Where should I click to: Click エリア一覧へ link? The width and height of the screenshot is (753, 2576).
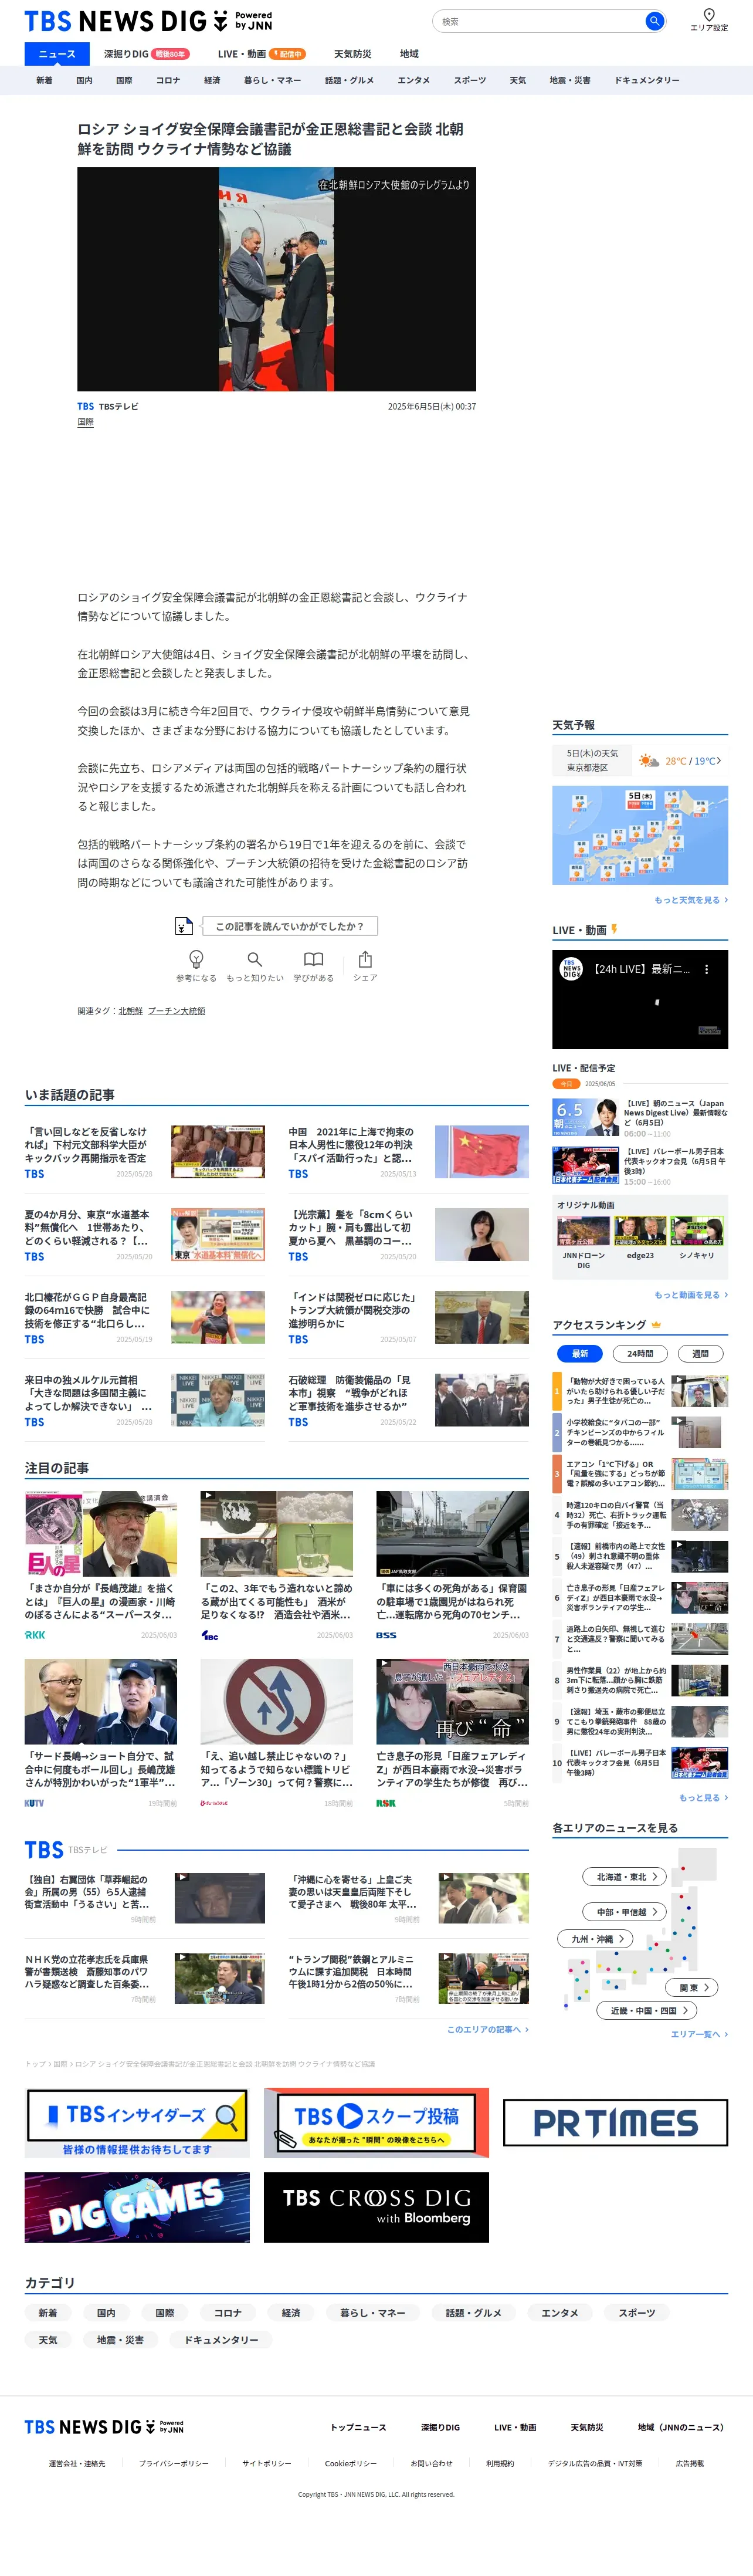[x=699, y=2034]
